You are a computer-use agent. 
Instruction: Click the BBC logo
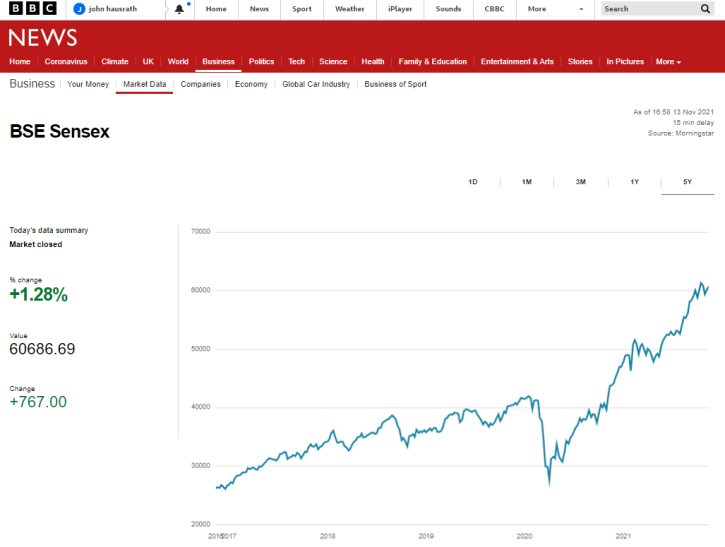coord(33,8)
